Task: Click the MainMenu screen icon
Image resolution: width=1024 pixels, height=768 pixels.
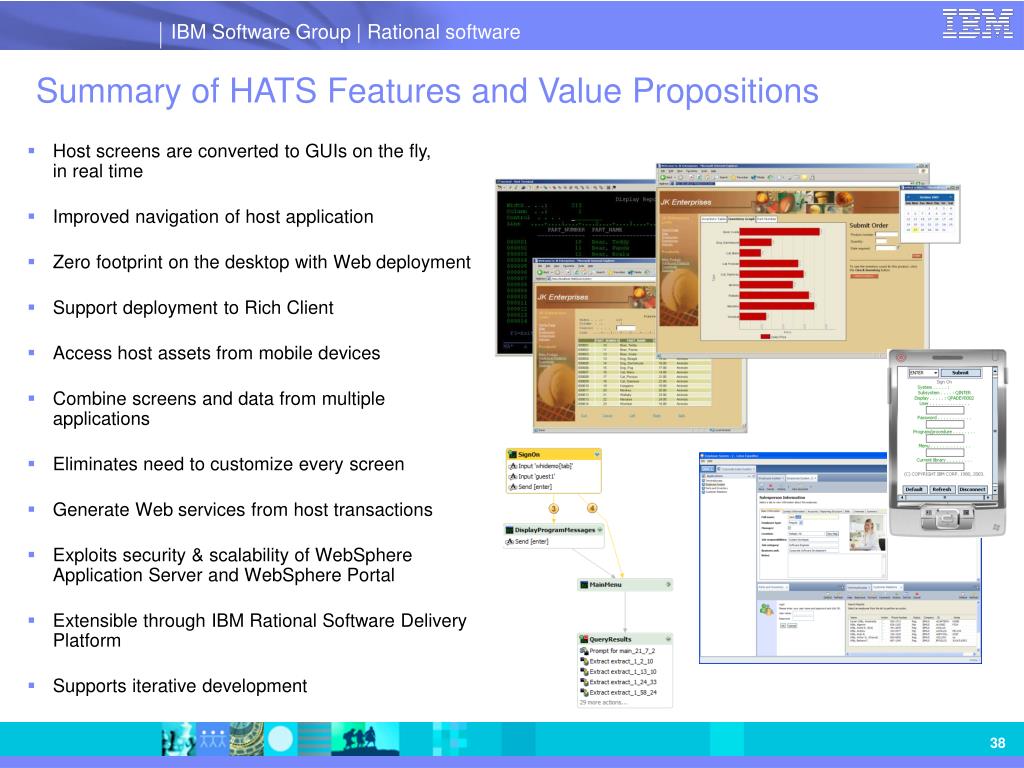Action: point(584,585)
